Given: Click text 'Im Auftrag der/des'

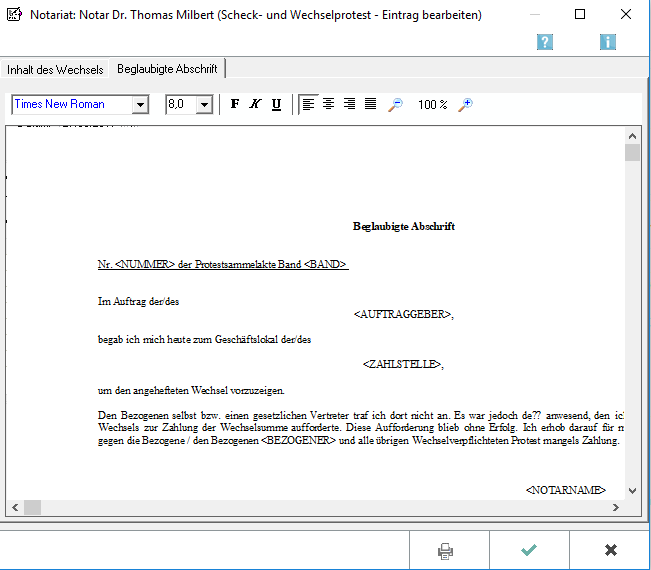Looking at the screenshot, I should [x=138, y=301].
